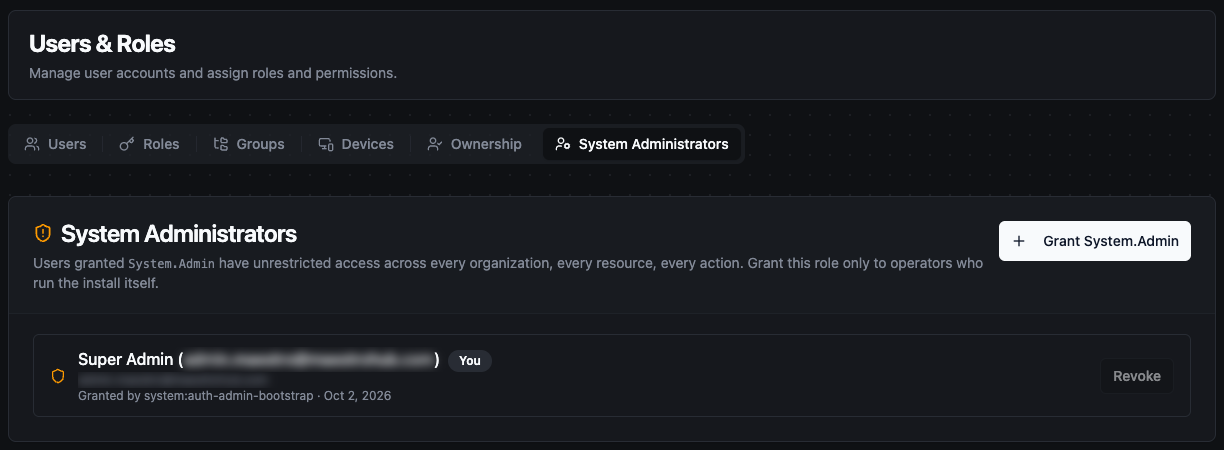Screen dimensions: 1224x450
Task: Click the System Administrators section heading
Action: pos(179,234)
